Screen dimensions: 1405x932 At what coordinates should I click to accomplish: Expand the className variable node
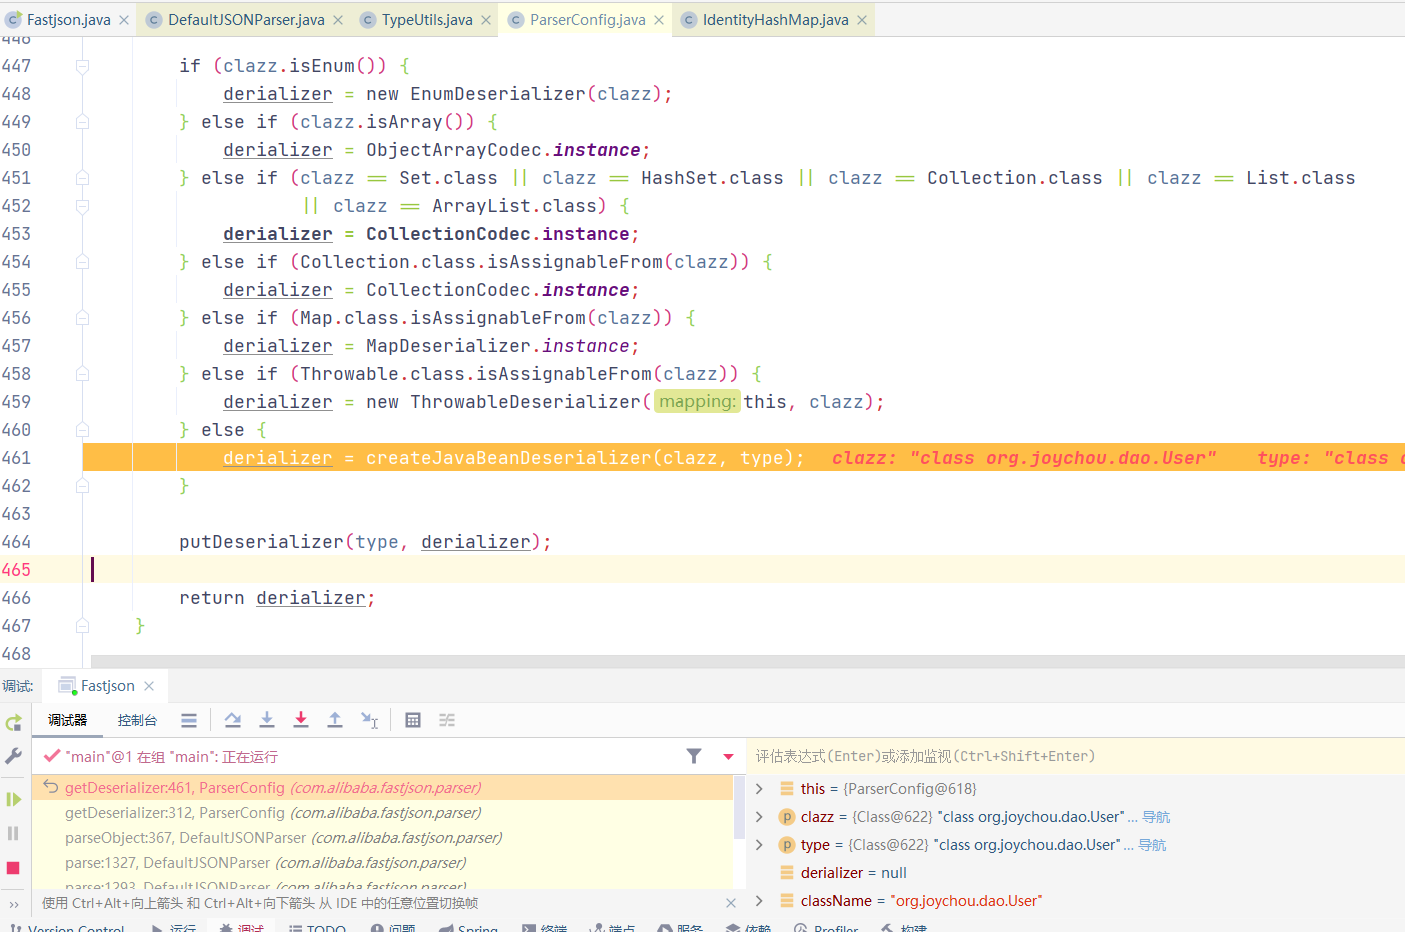coord(759,901)
